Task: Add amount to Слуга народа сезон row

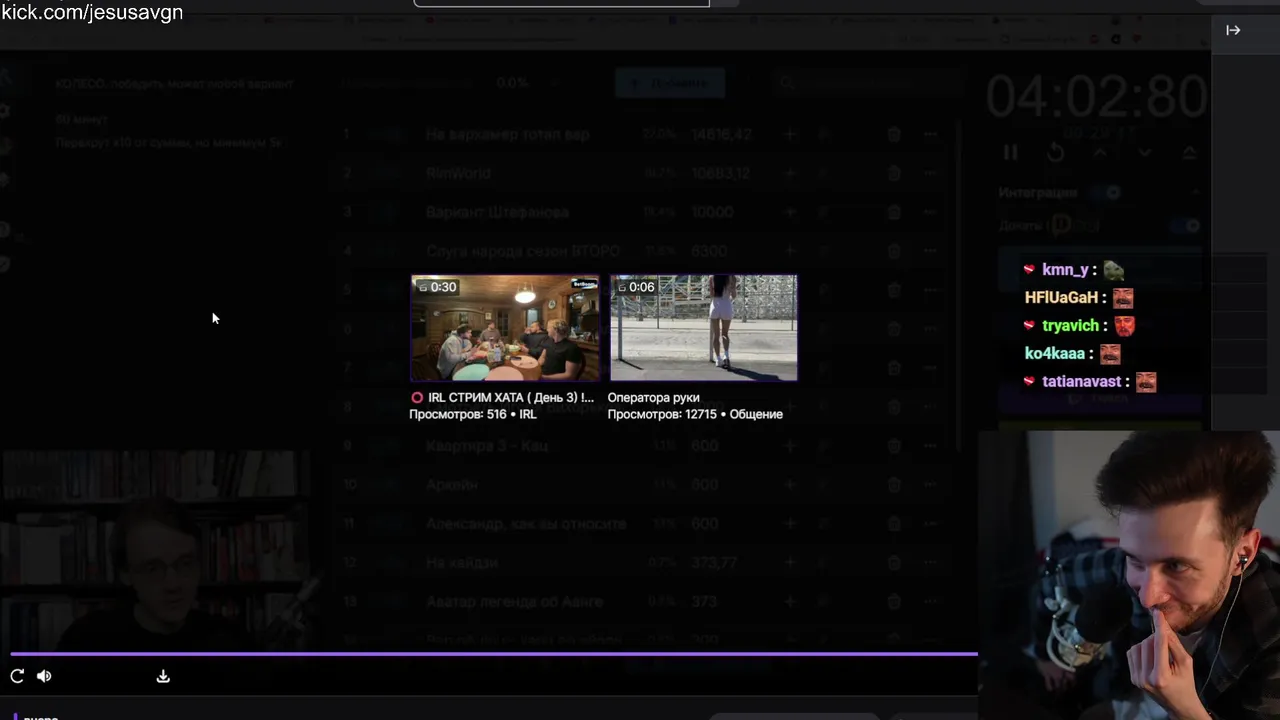Action: [x=789, y=251]
